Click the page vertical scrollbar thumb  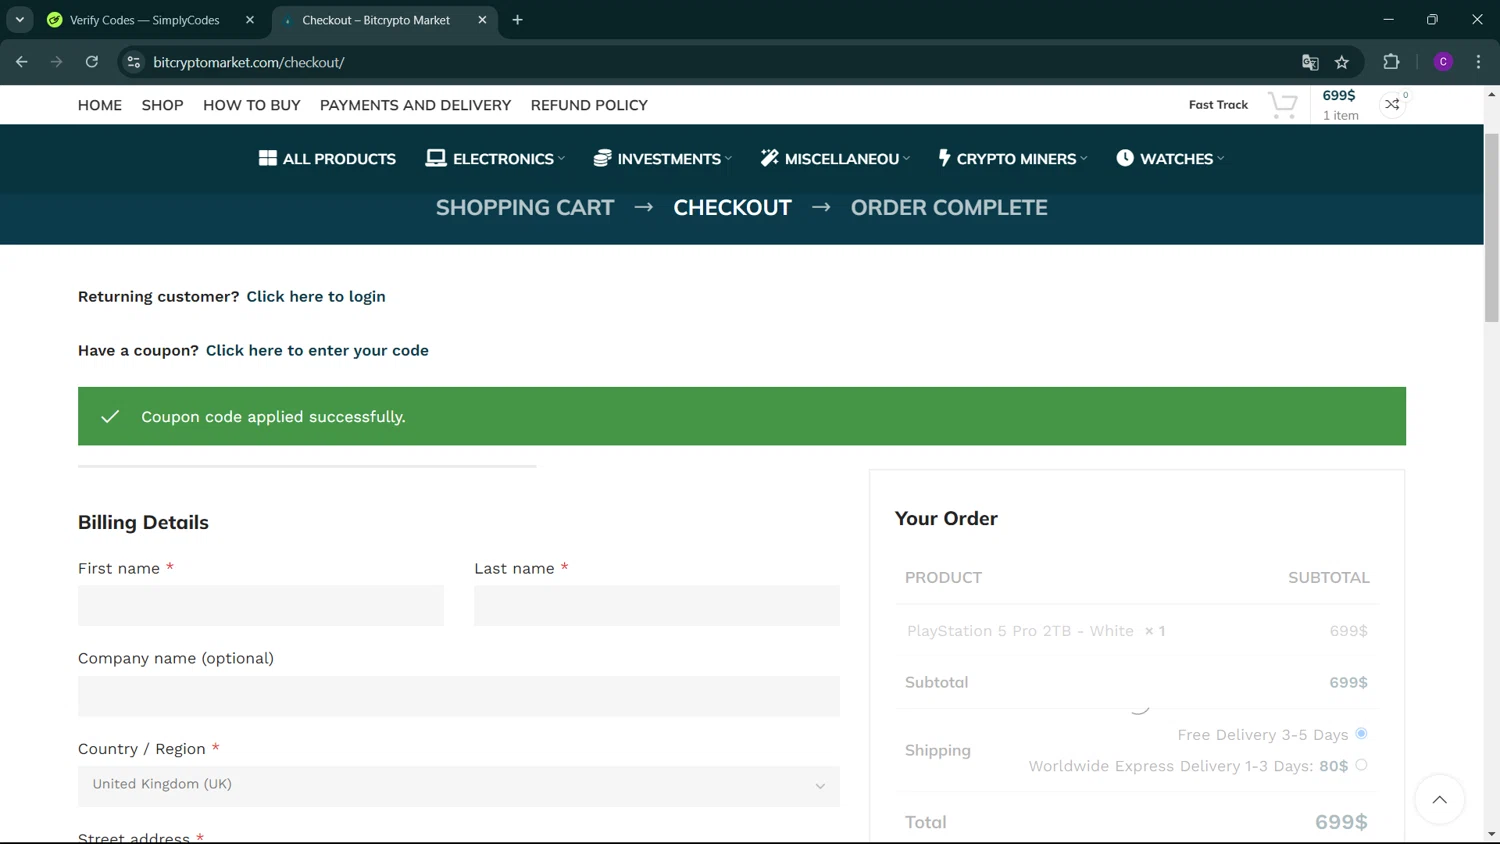[1491, 227]
